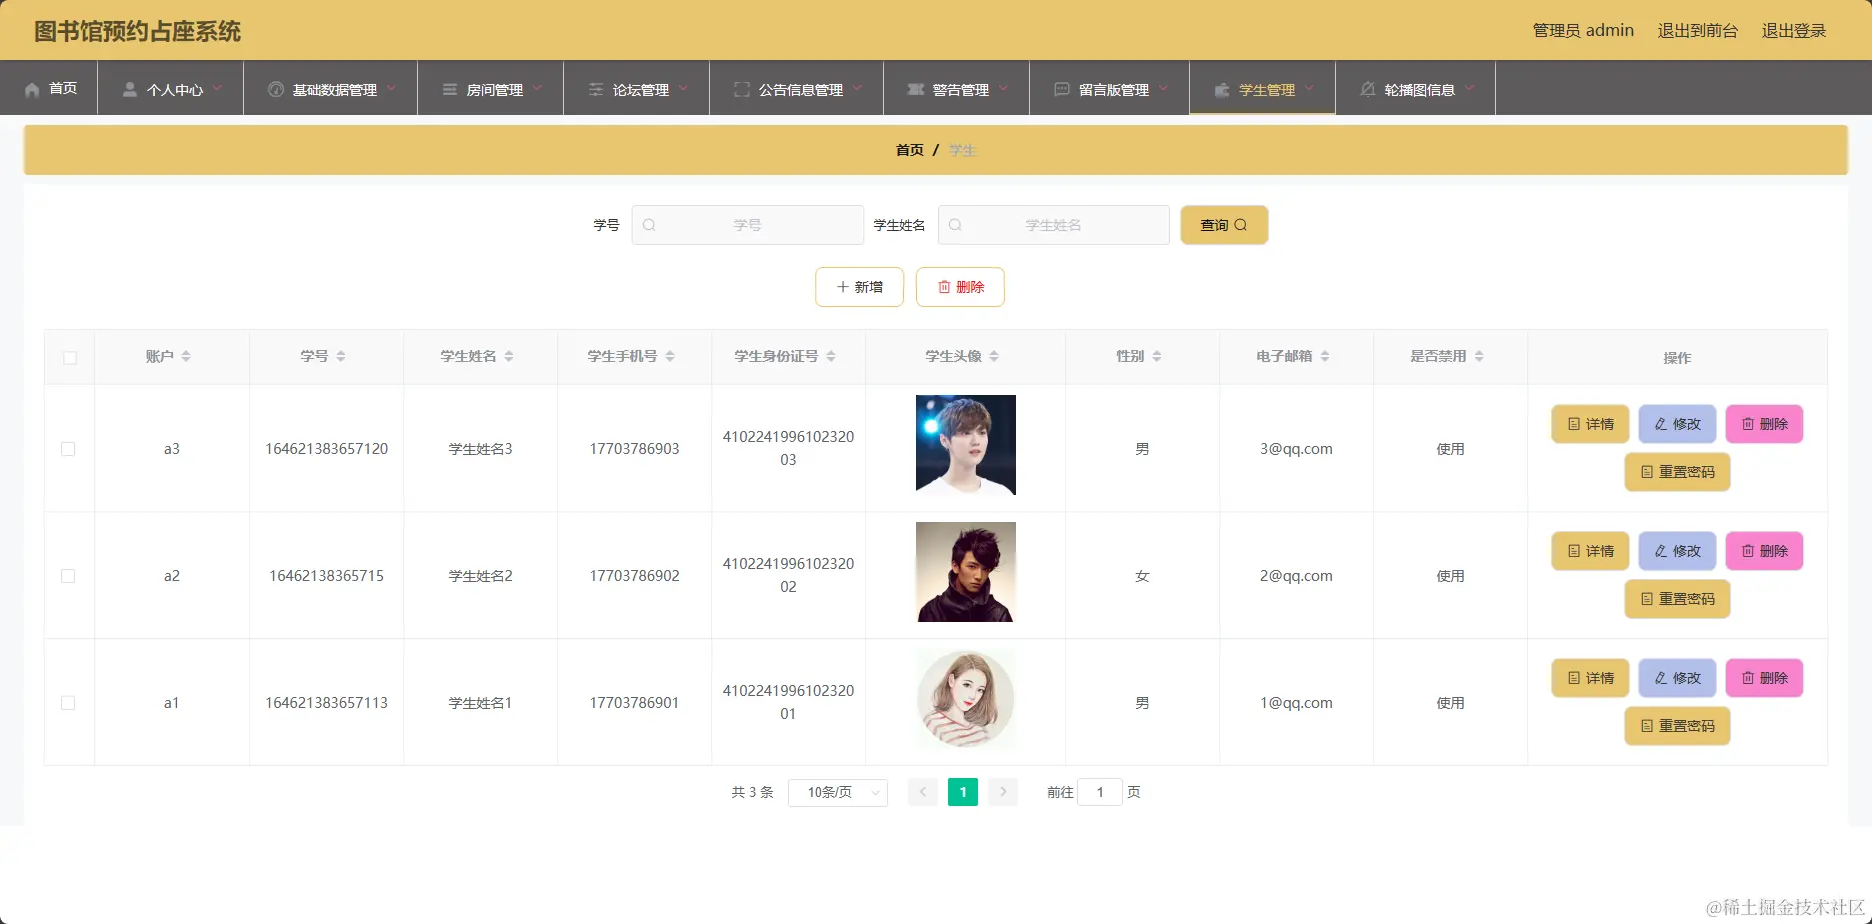Expand the 个人中心 menu chevron
The image size is (1872, 924).
[x=217, y=88]
